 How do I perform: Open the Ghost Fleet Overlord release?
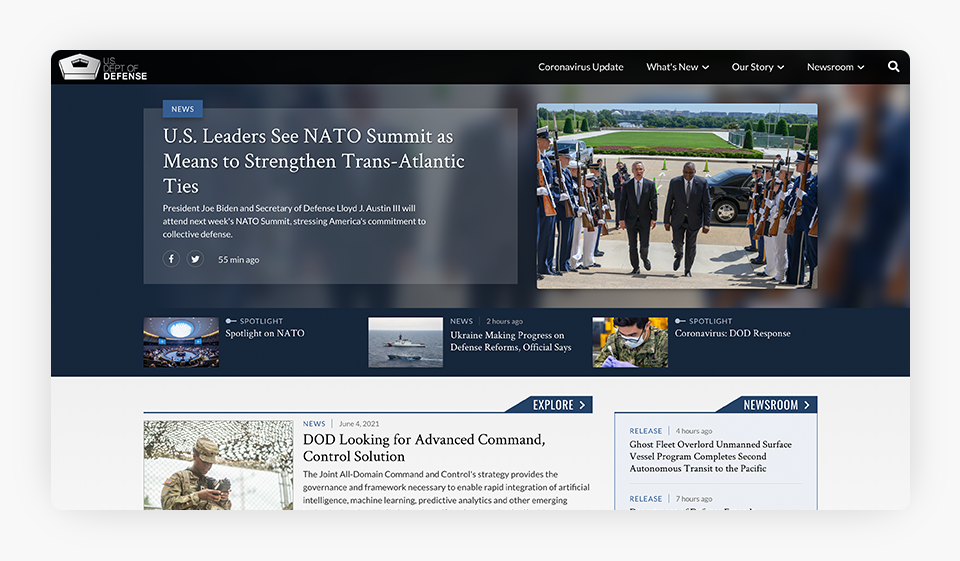710,456
